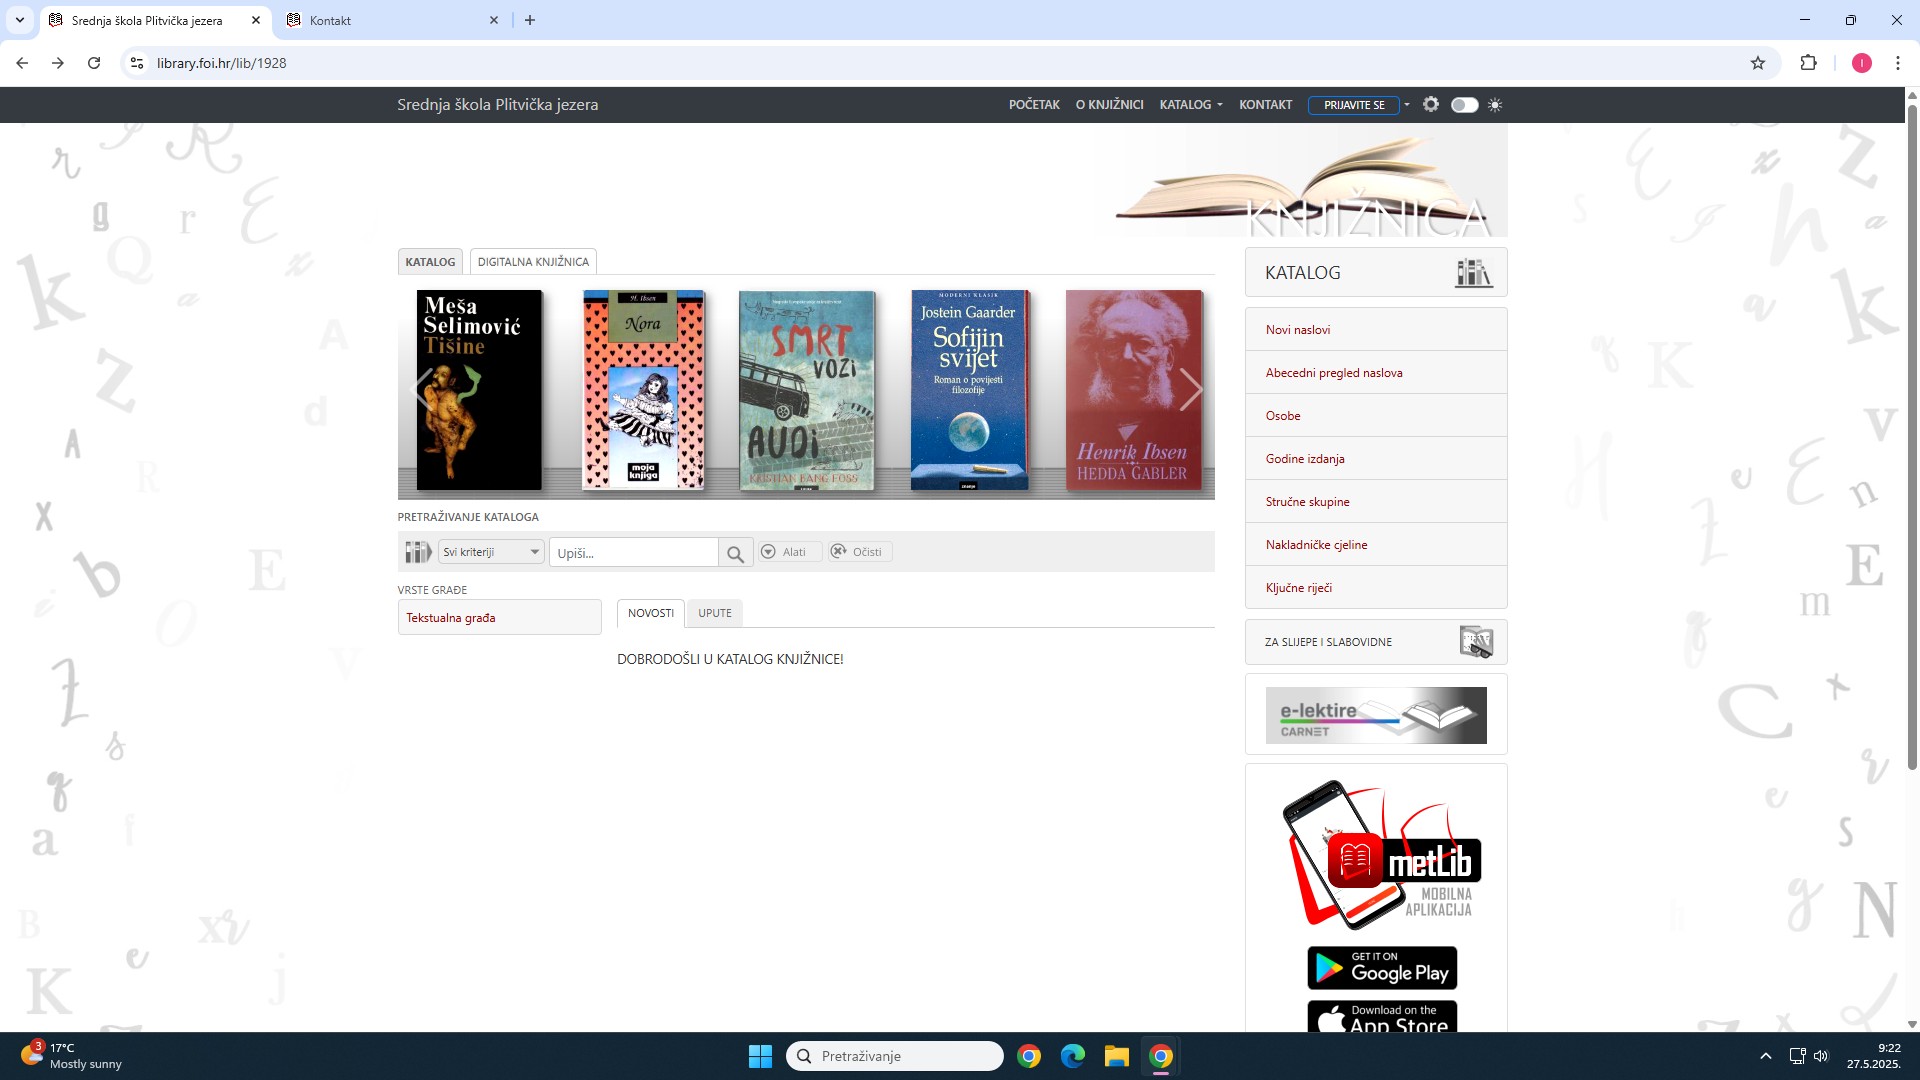Open Hedda Gabler book cover
The width and height of the screenshot is (1920, 1080).
tap(1133, 390)
